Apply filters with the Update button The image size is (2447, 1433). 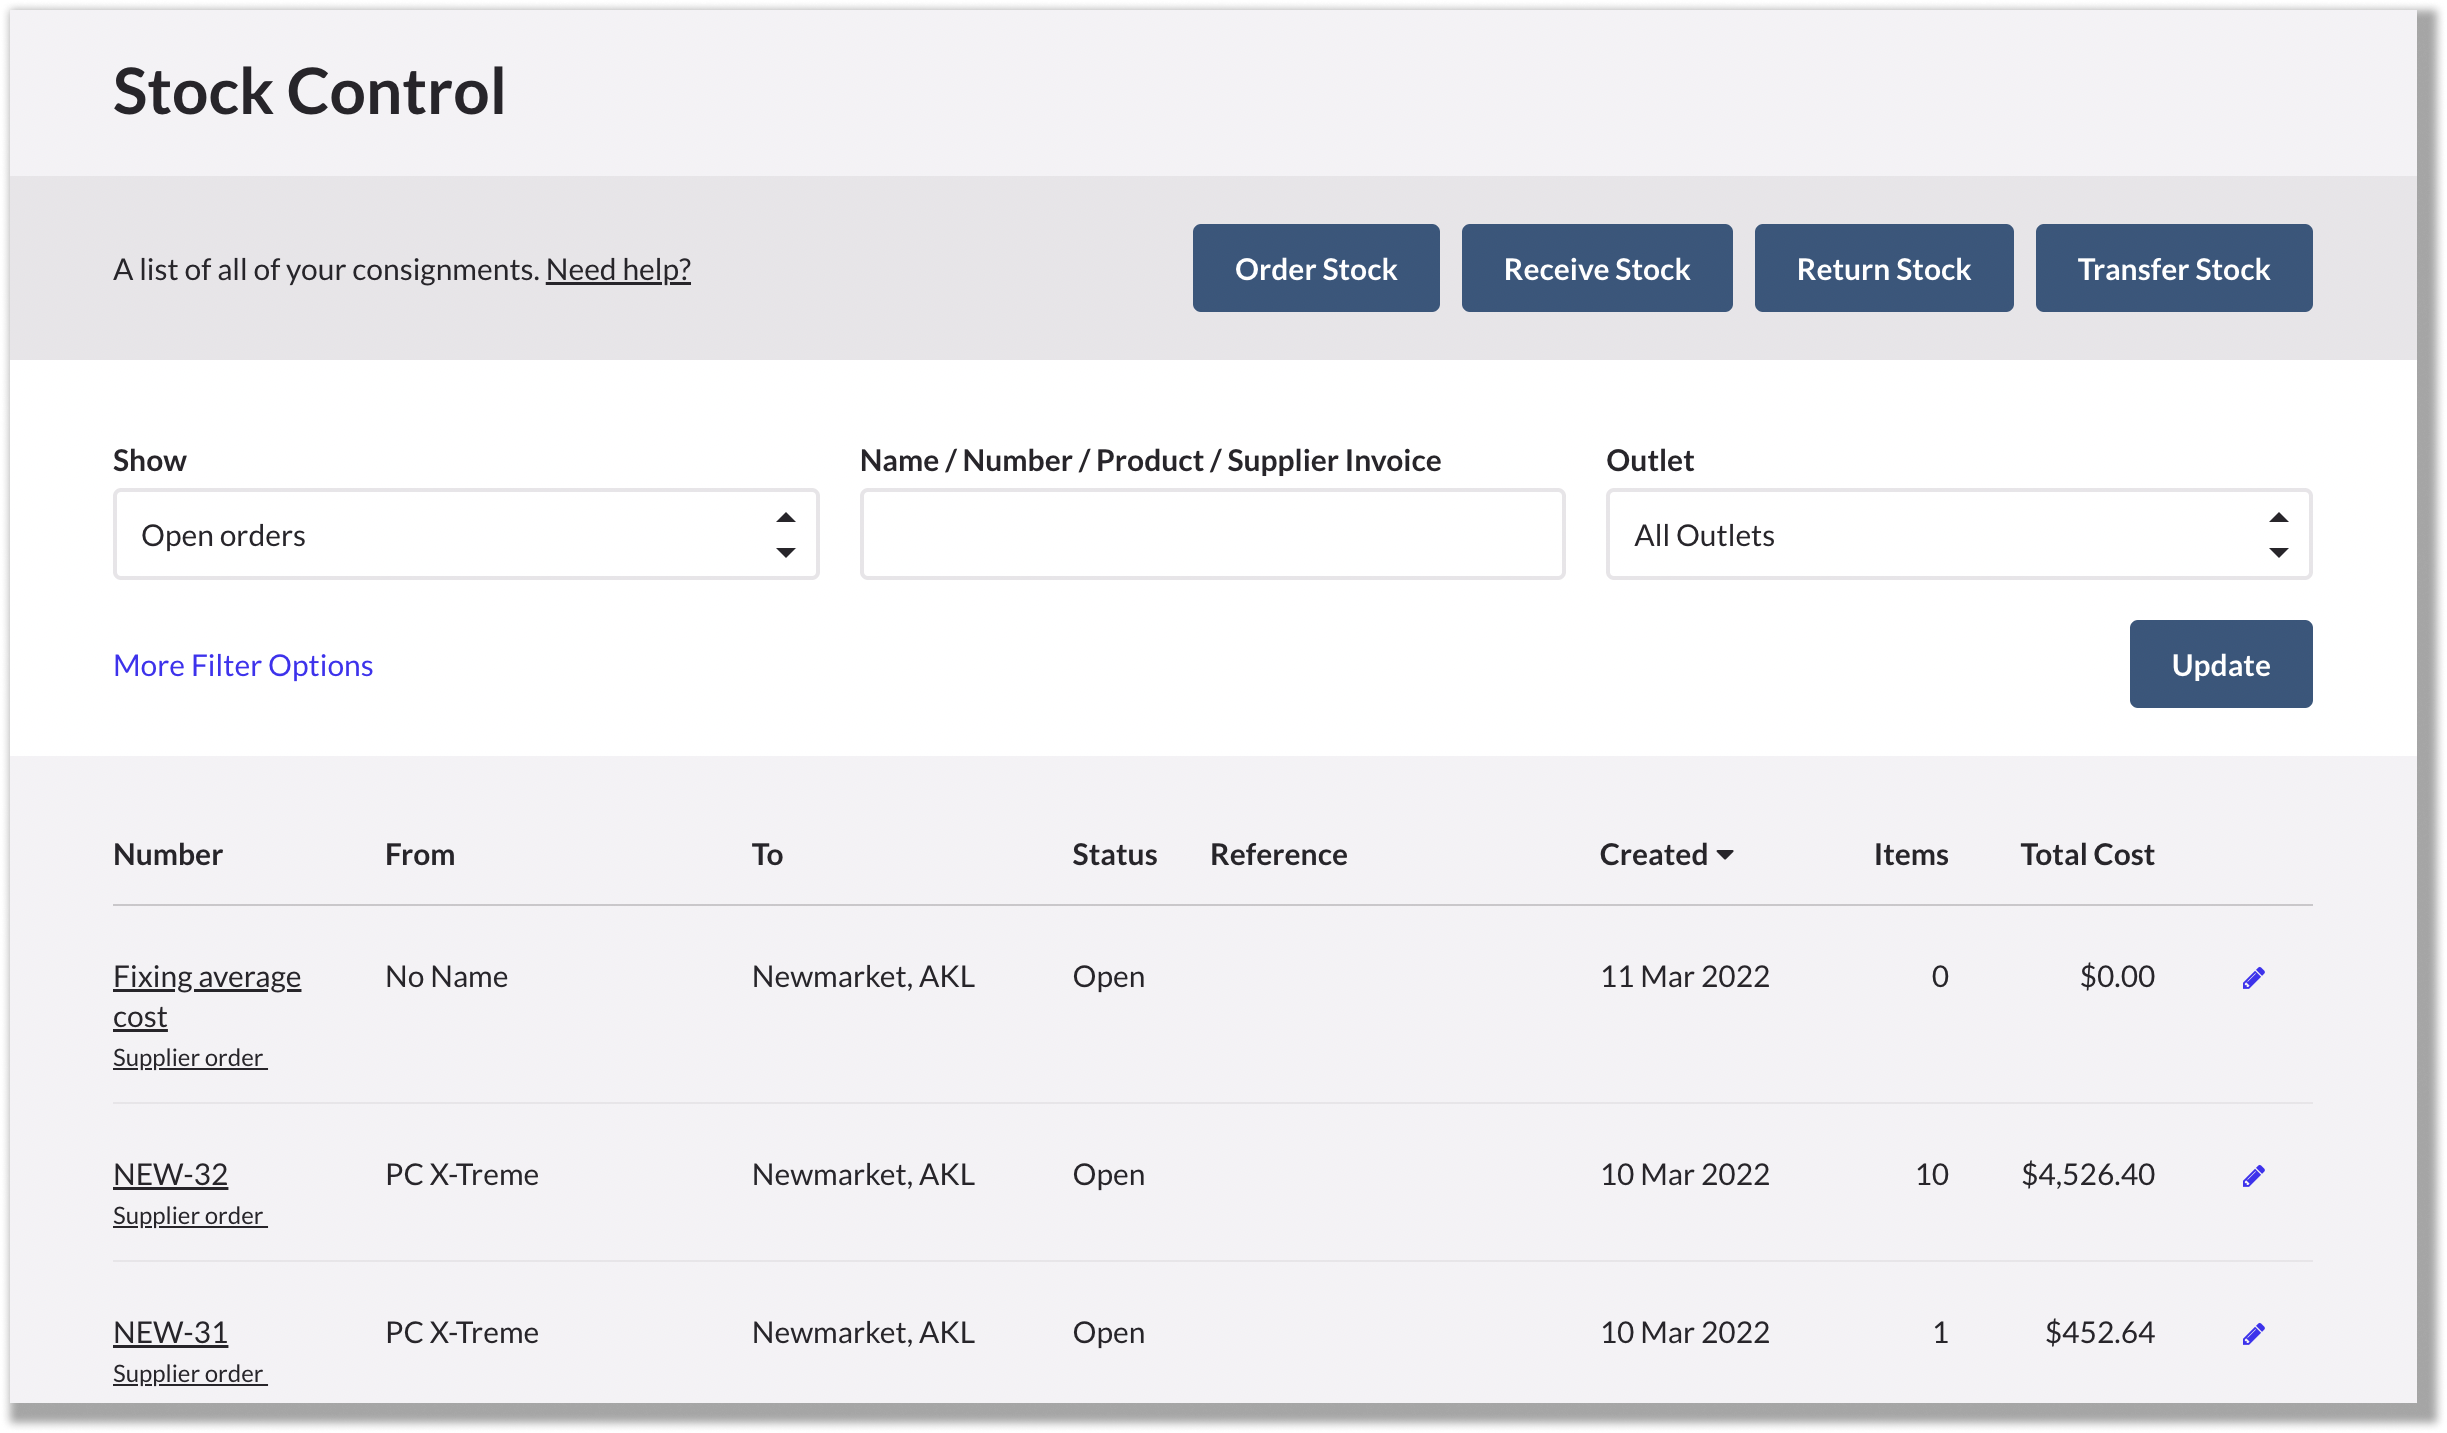[2220, 664]
